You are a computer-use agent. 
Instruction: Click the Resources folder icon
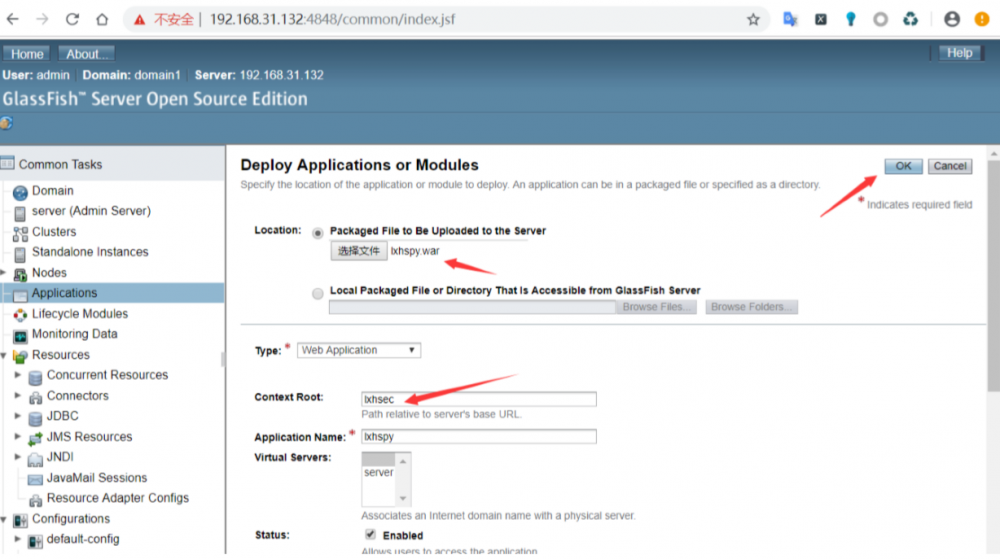(x=20, y=356)
